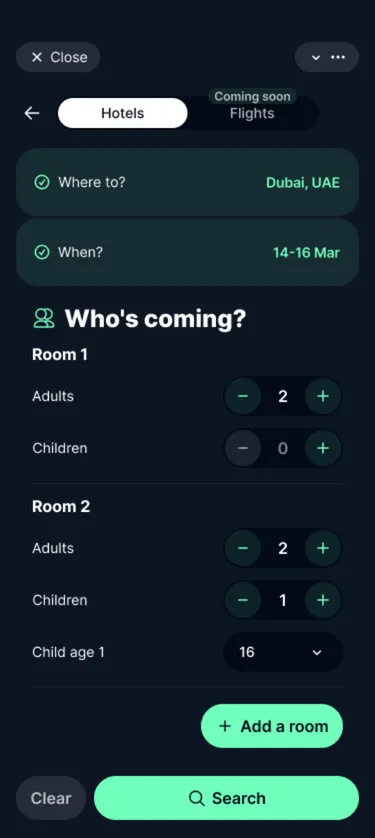Close the booking panel

pos(58,57)
